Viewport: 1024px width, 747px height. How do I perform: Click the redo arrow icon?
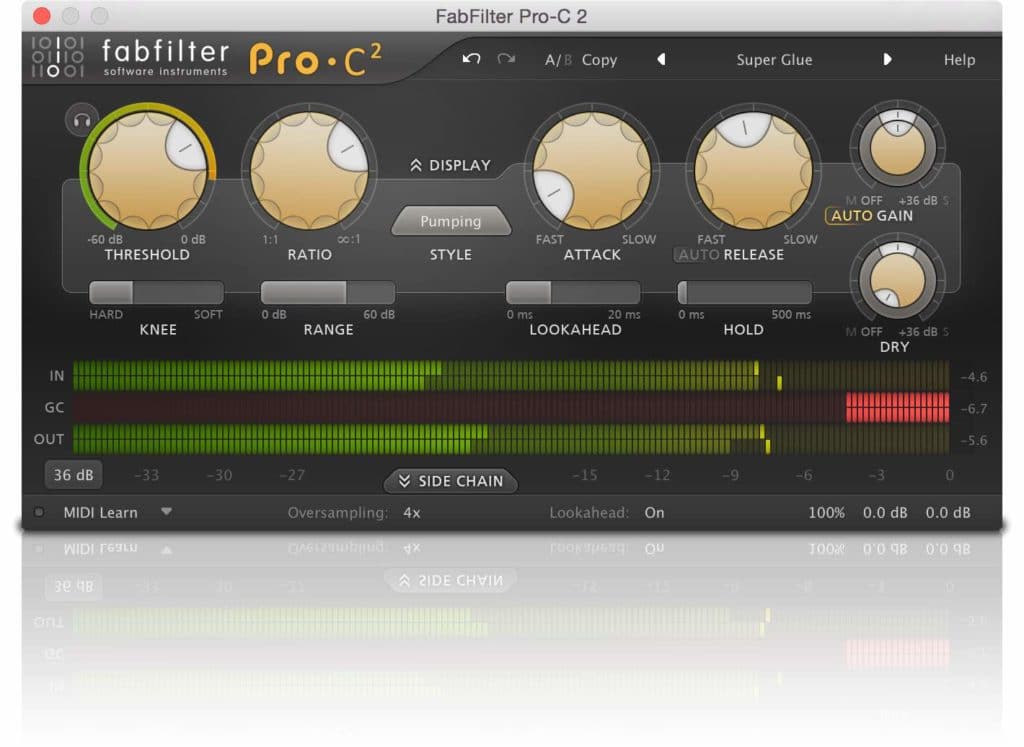tap(506, 59)
